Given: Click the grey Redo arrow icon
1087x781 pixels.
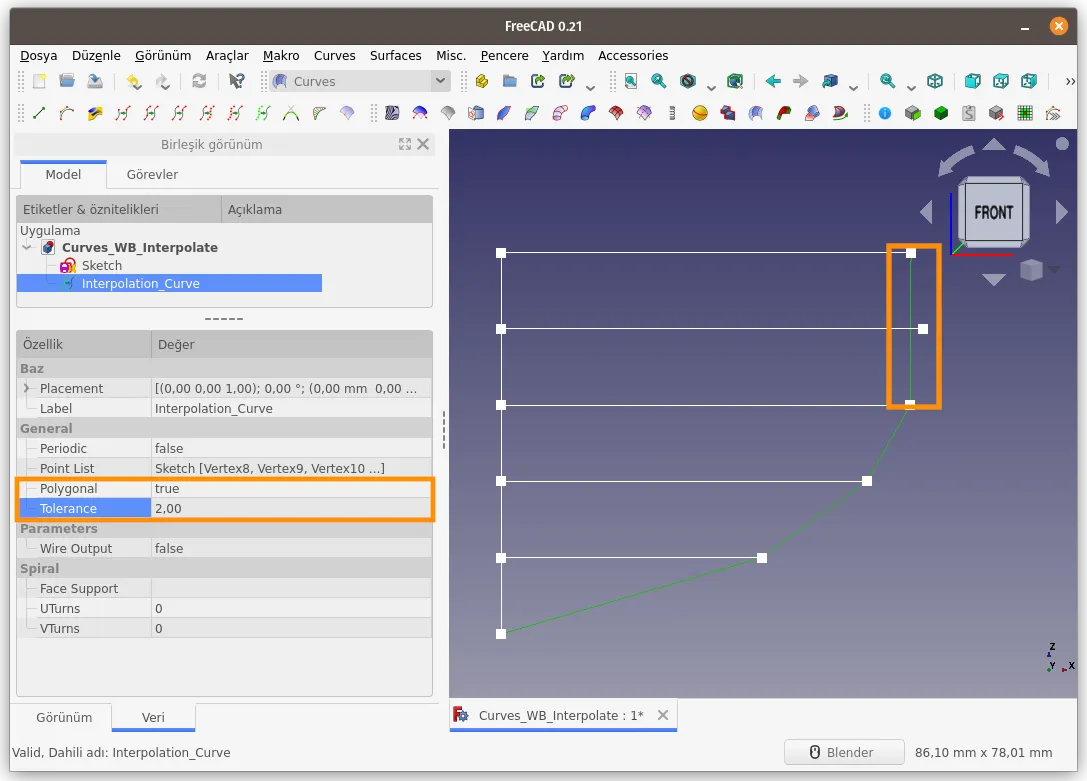Looking at the screenshot, I should [162, 81].
